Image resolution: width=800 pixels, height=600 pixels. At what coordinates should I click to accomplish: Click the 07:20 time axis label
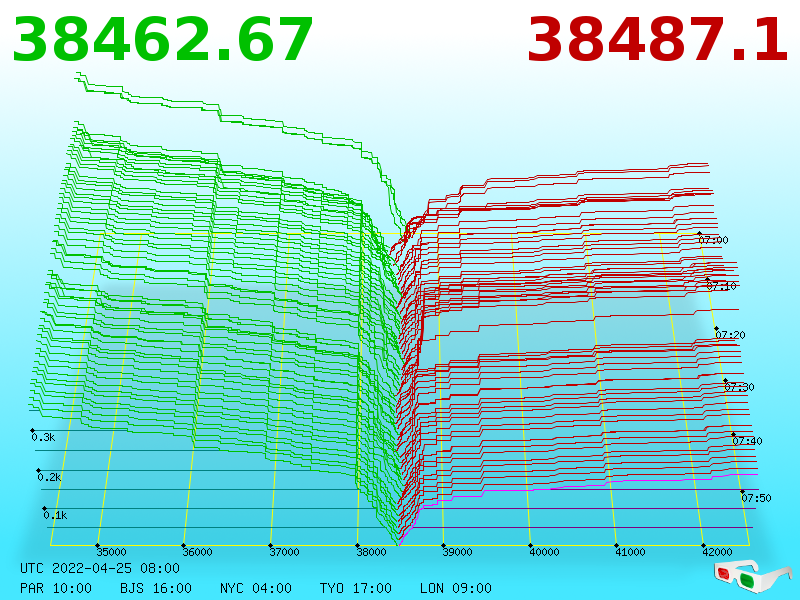pyautogui.click(x=730, y=335)
